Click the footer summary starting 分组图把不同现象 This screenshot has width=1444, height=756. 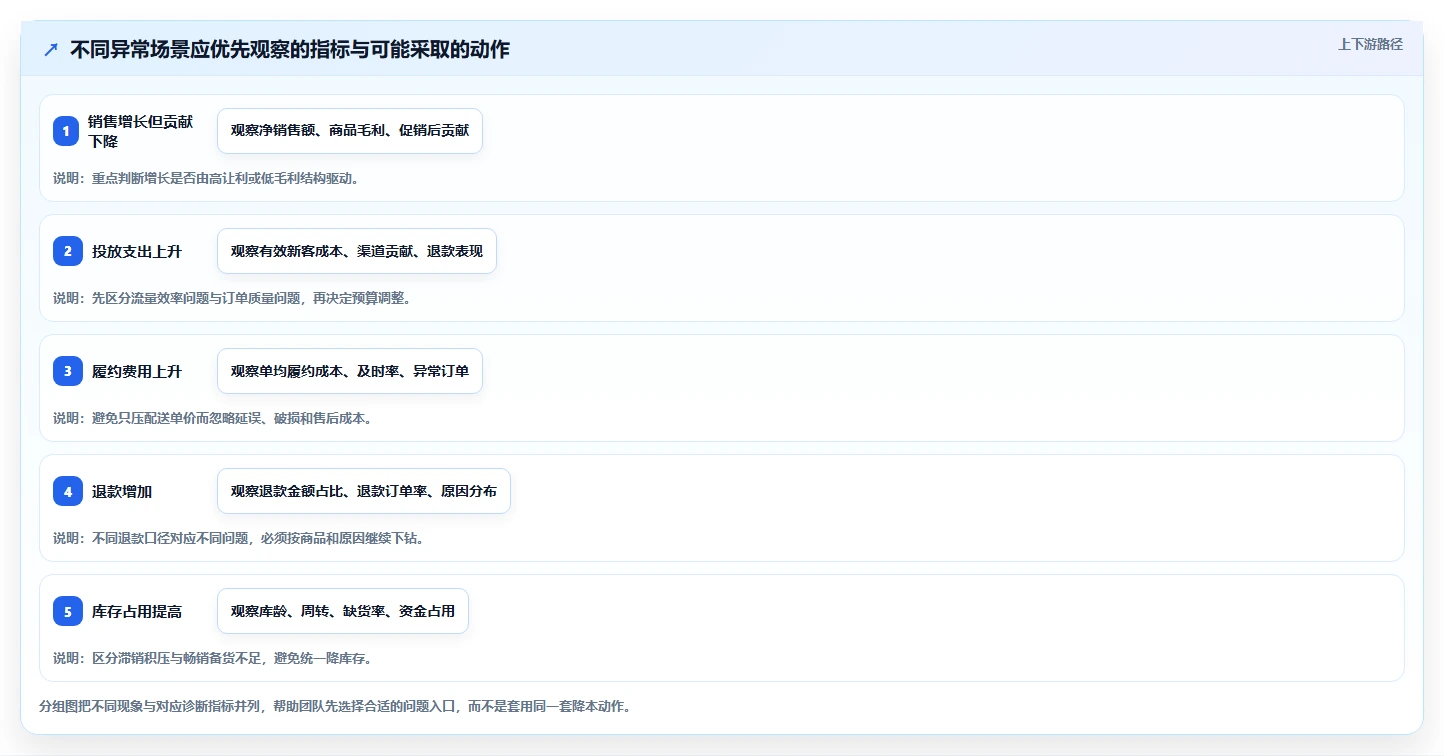tap(335, 706)
